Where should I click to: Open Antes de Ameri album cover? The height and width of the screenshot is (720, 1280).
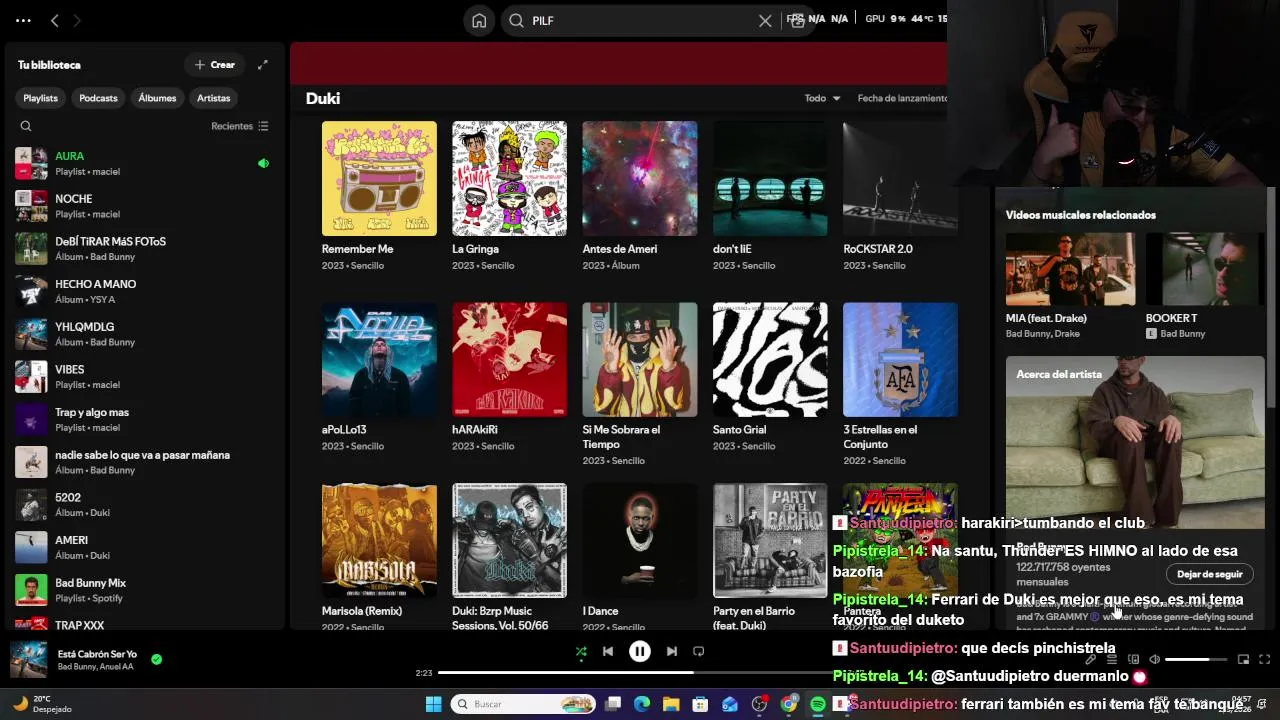pos(640,178)
